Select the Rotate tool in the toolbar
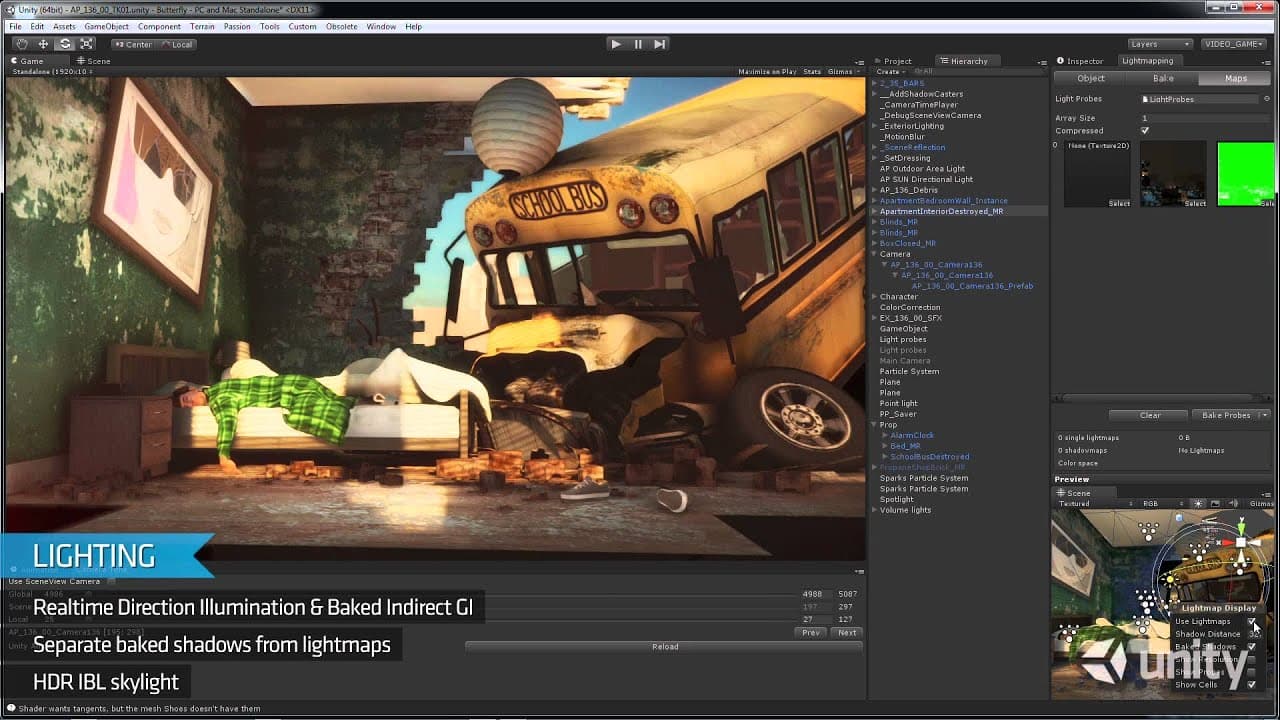This screenshot has width=1280, height=720. [65, 44]
